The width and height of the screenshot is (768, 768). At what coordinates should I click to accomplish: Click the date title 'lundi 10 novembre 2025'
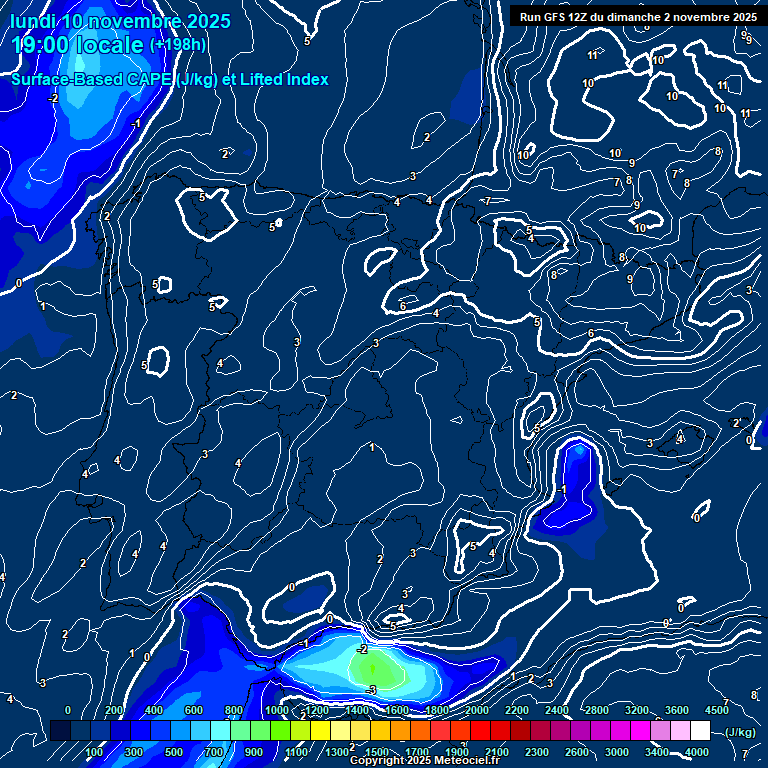120,21
